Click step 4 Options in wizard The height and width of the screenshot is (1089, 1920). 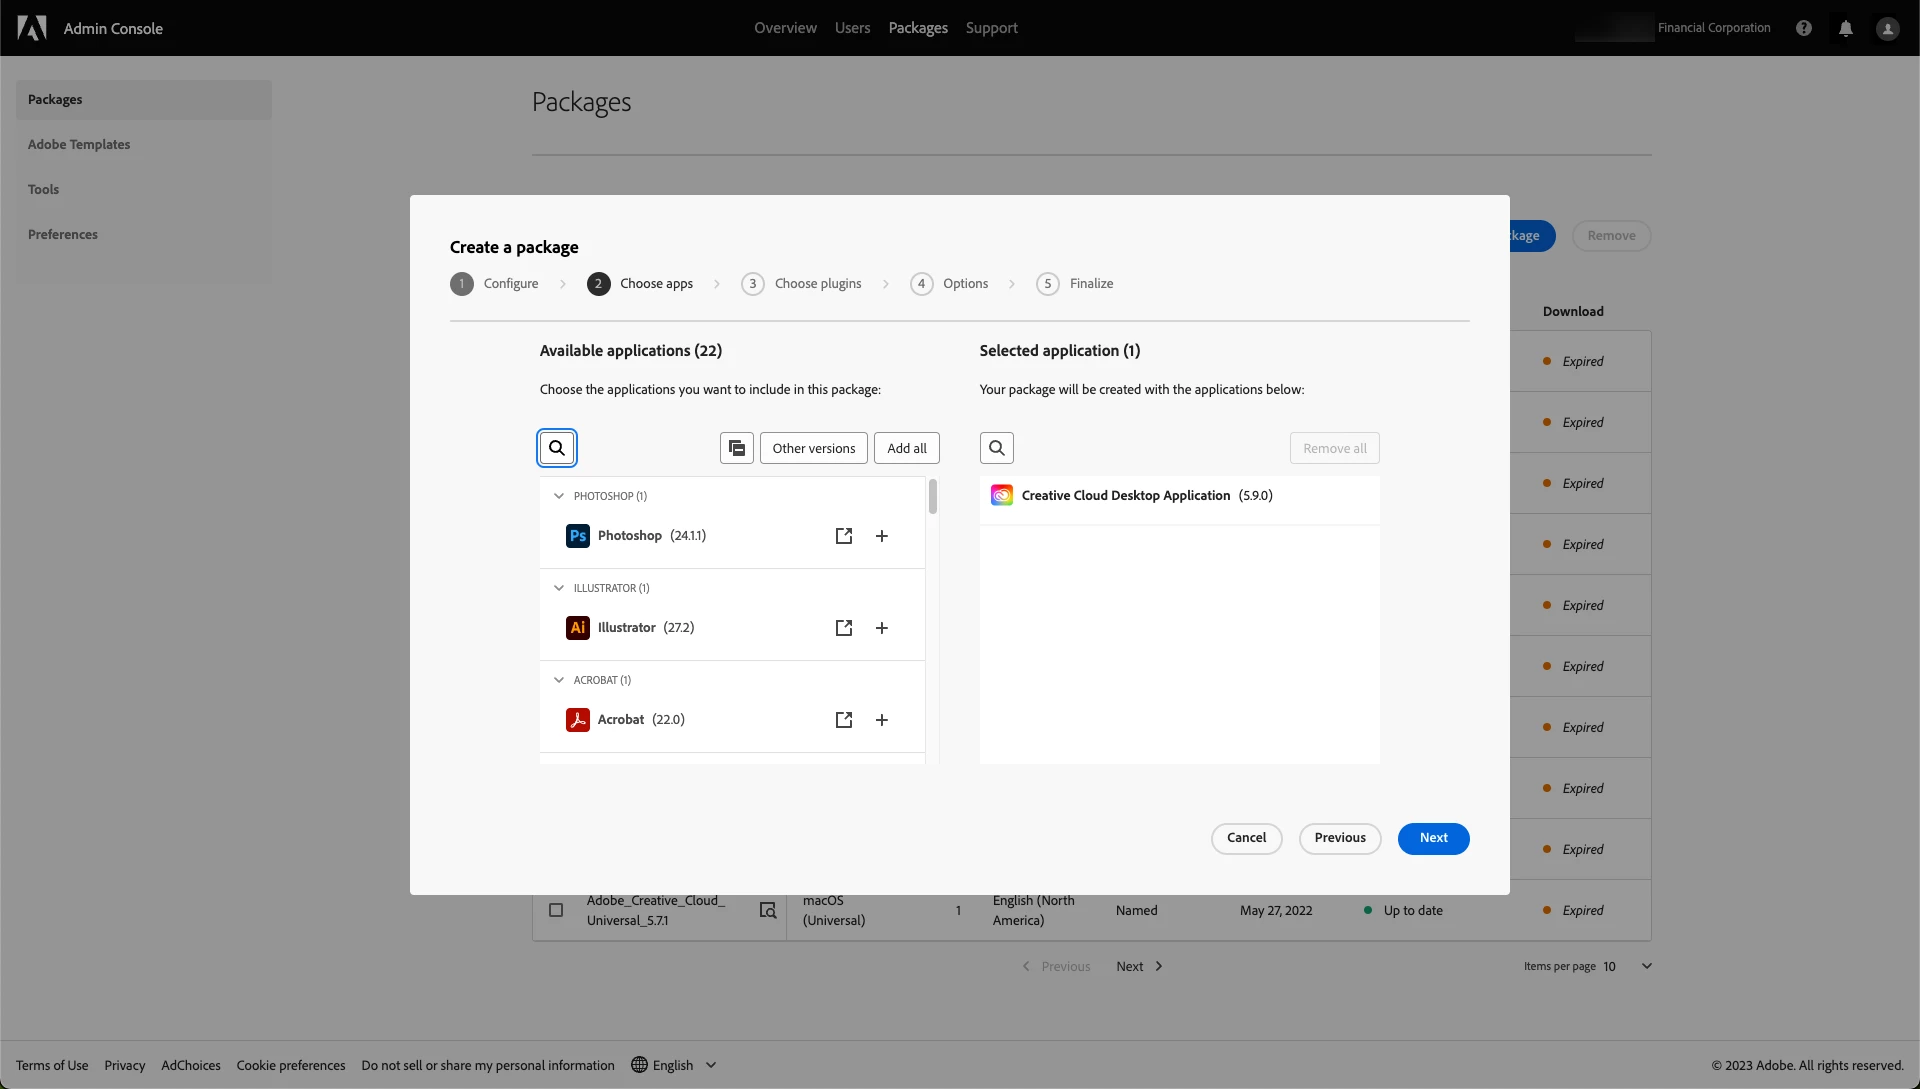coord(949,284)
